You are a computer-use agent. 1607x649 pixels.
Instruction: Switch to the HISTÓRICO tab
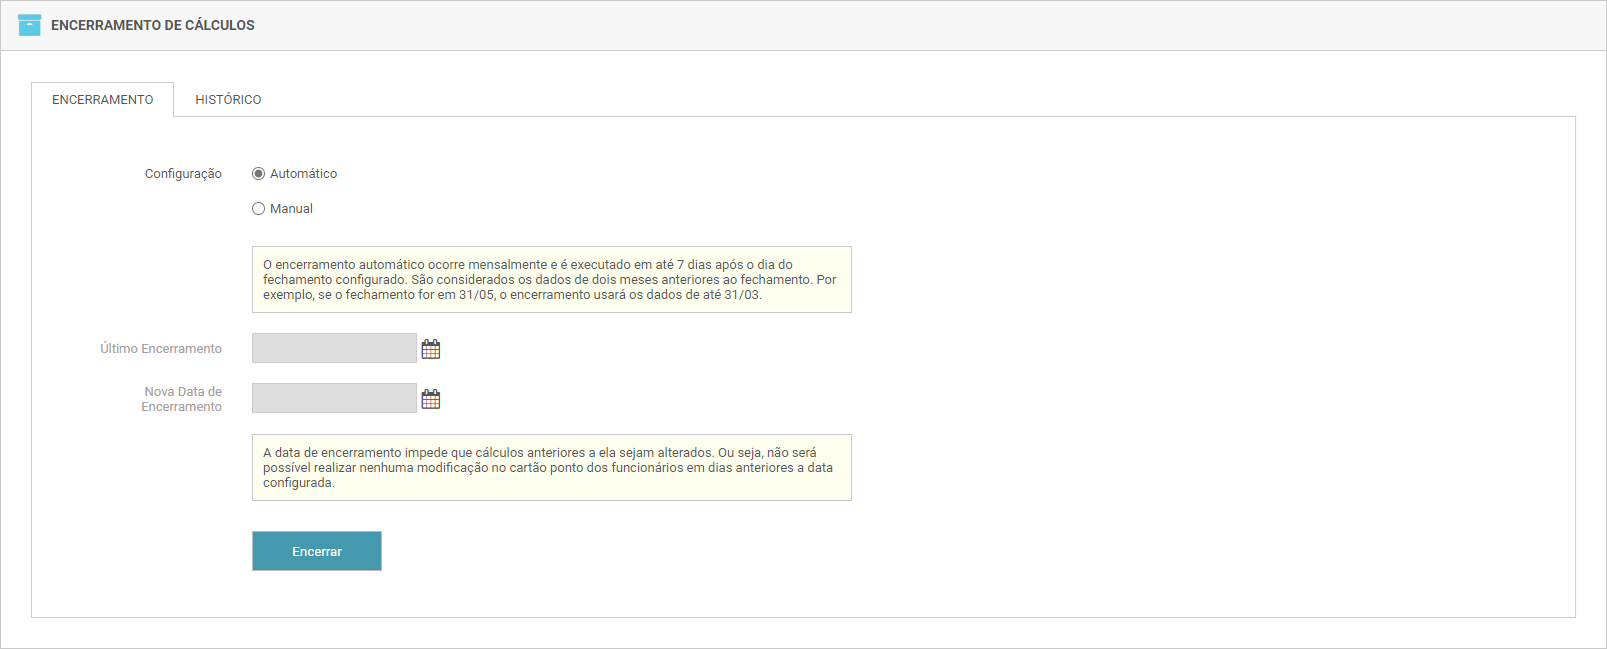tap(228, 100)
